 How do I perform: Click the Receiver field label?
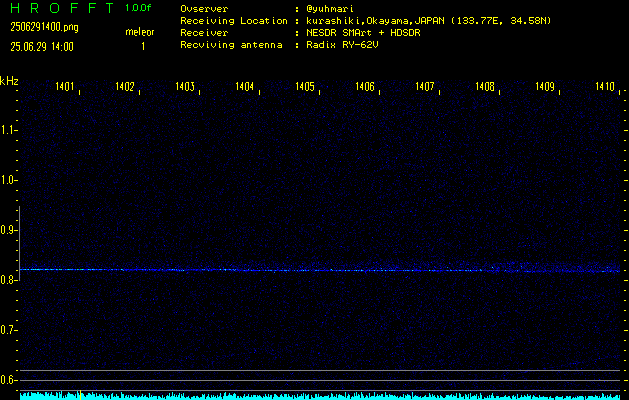(204, 33)
